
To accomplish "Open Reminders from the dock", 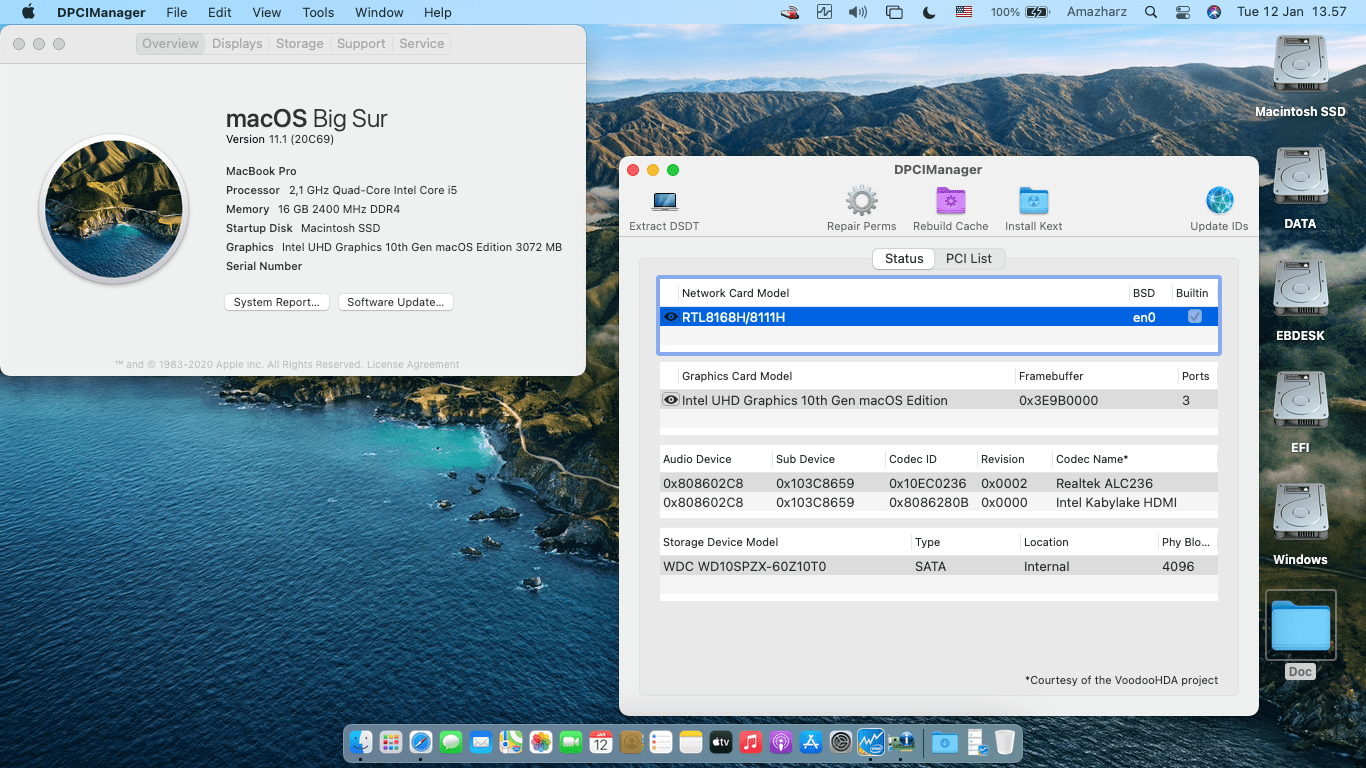I will [x=661, y=742].
